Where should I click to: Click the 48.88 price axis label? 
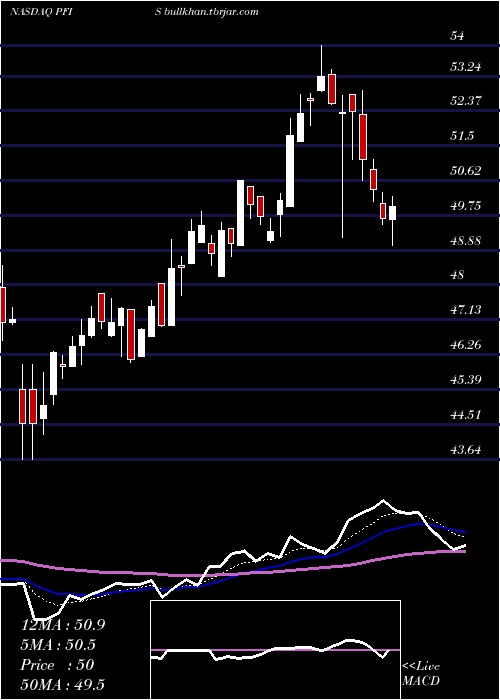click(466, 241)
